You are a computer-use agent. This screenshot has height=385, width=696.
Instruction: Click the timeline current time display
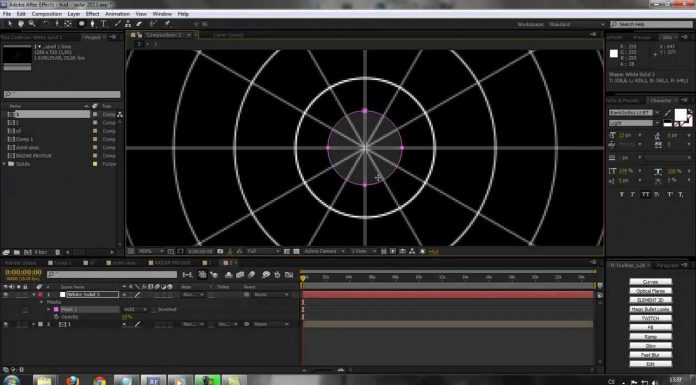24,272
